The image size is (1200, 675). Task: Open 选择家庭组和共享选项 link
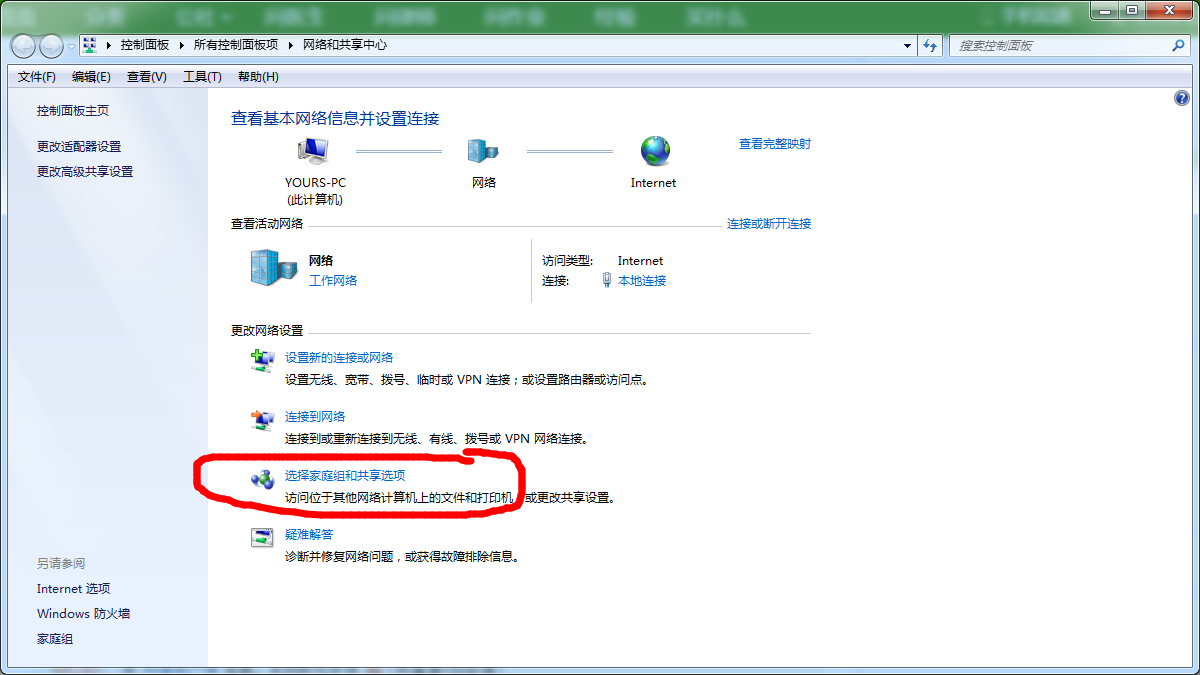click(345, 476)
